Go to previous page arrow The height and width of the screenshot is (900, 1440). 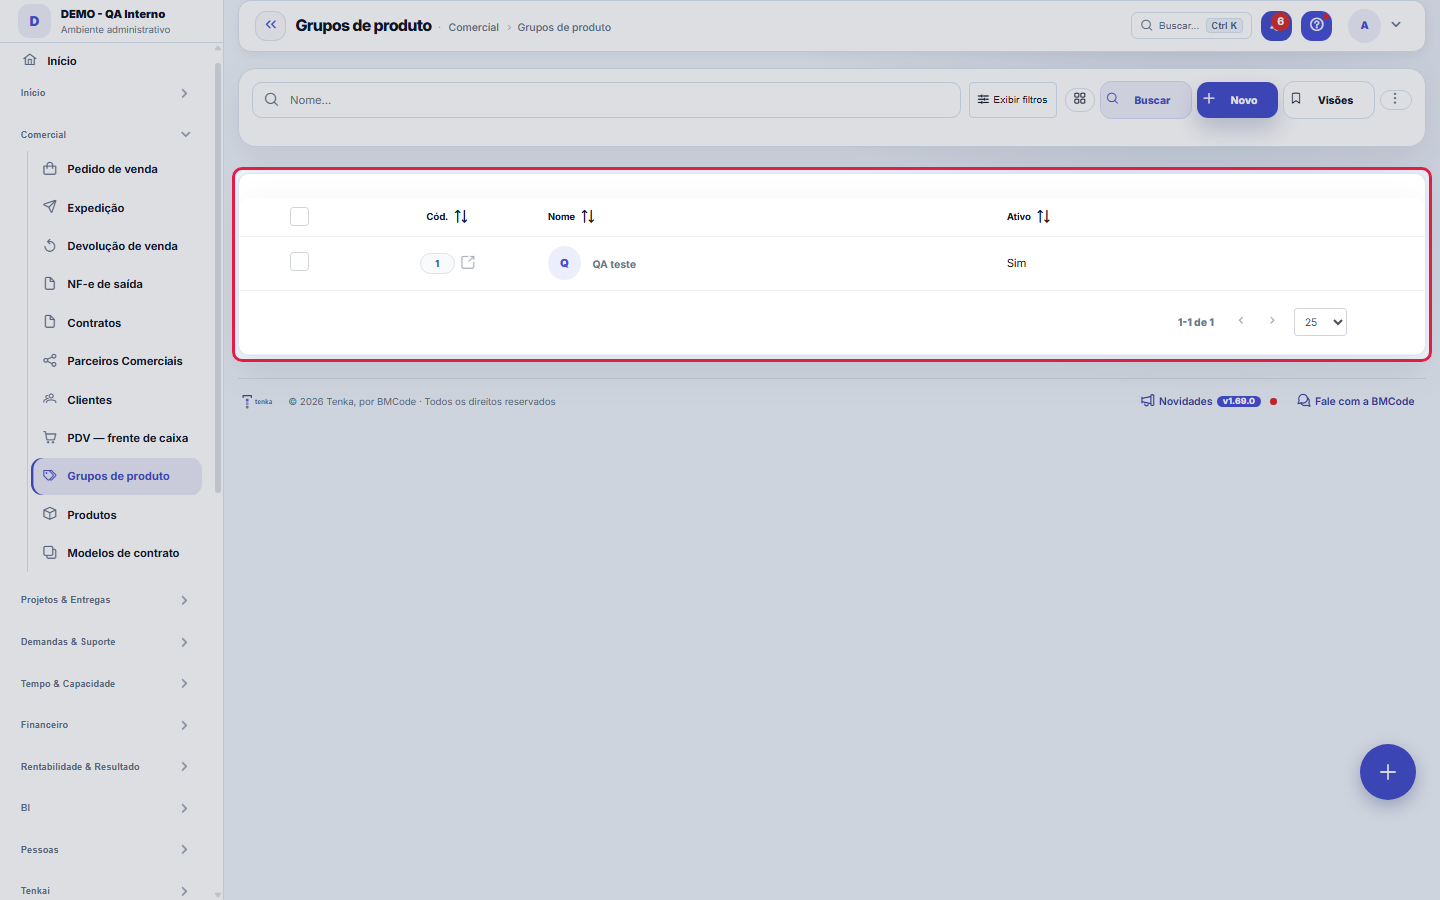1241,321
